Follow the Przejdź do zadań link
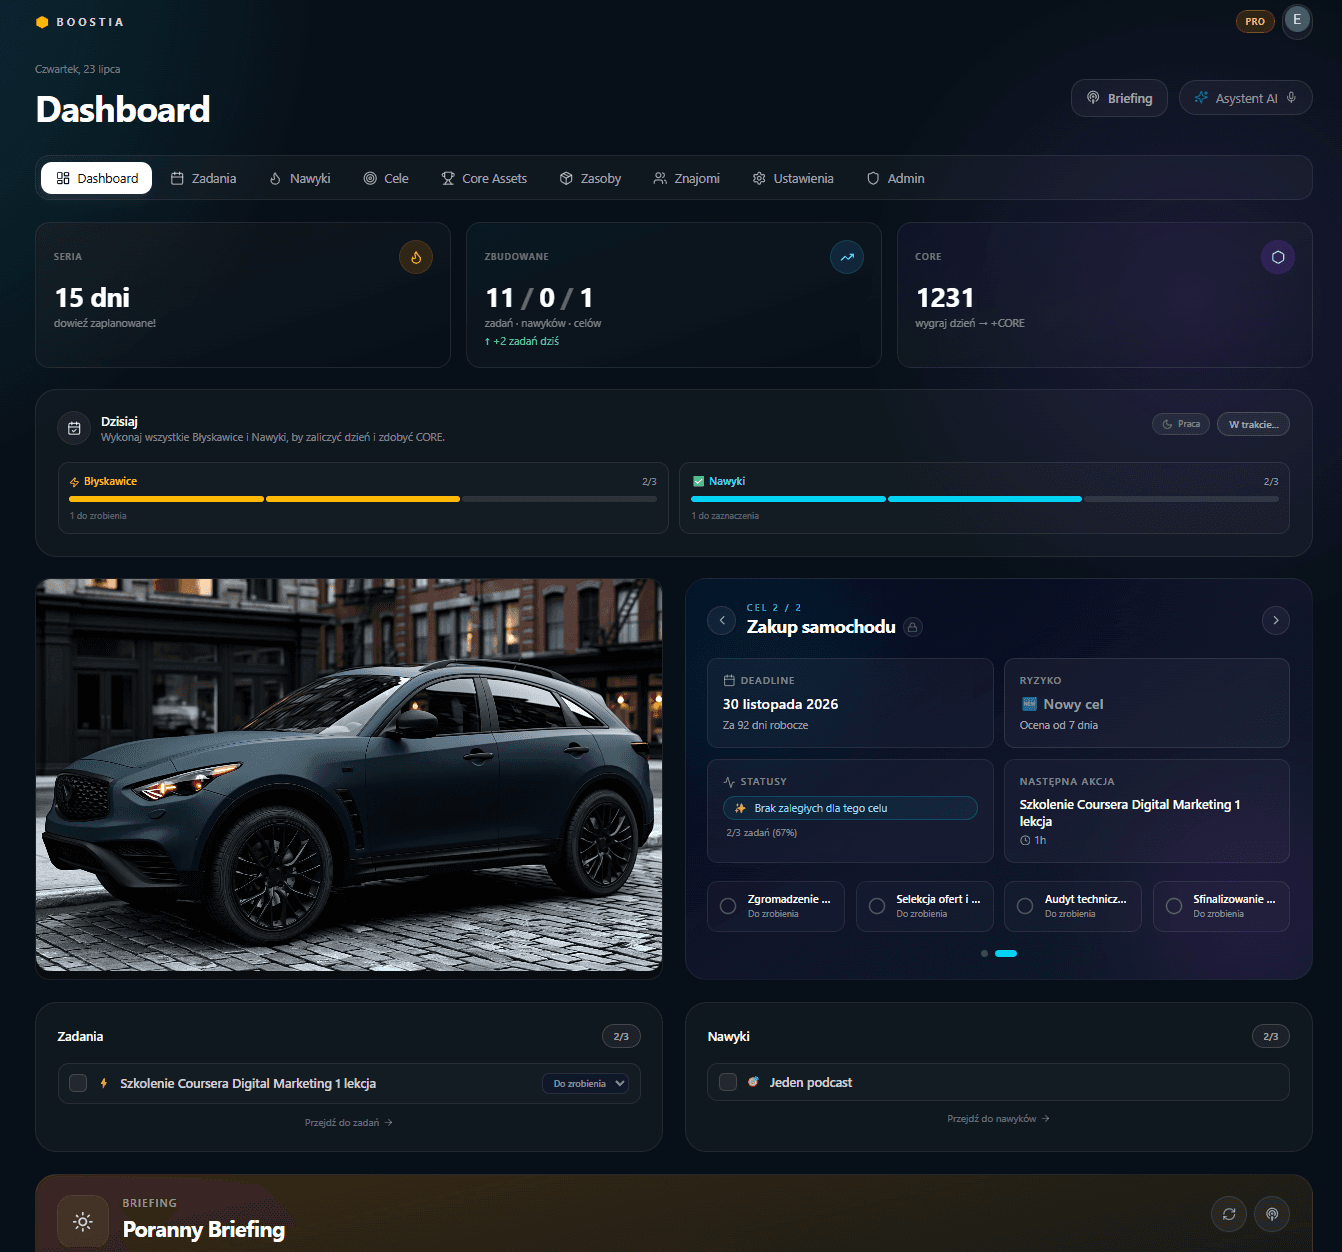1342x1252 pixels. 348,1123
